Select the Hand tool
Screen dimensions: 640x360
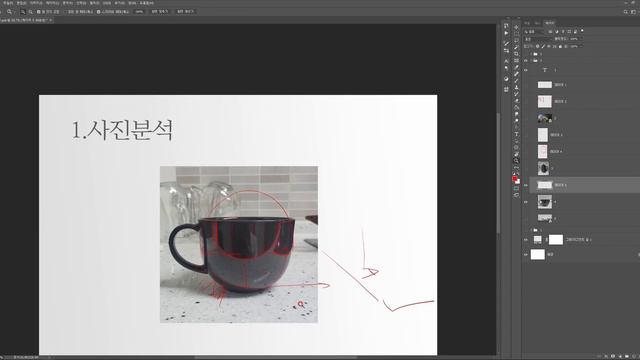coord(516,154)
